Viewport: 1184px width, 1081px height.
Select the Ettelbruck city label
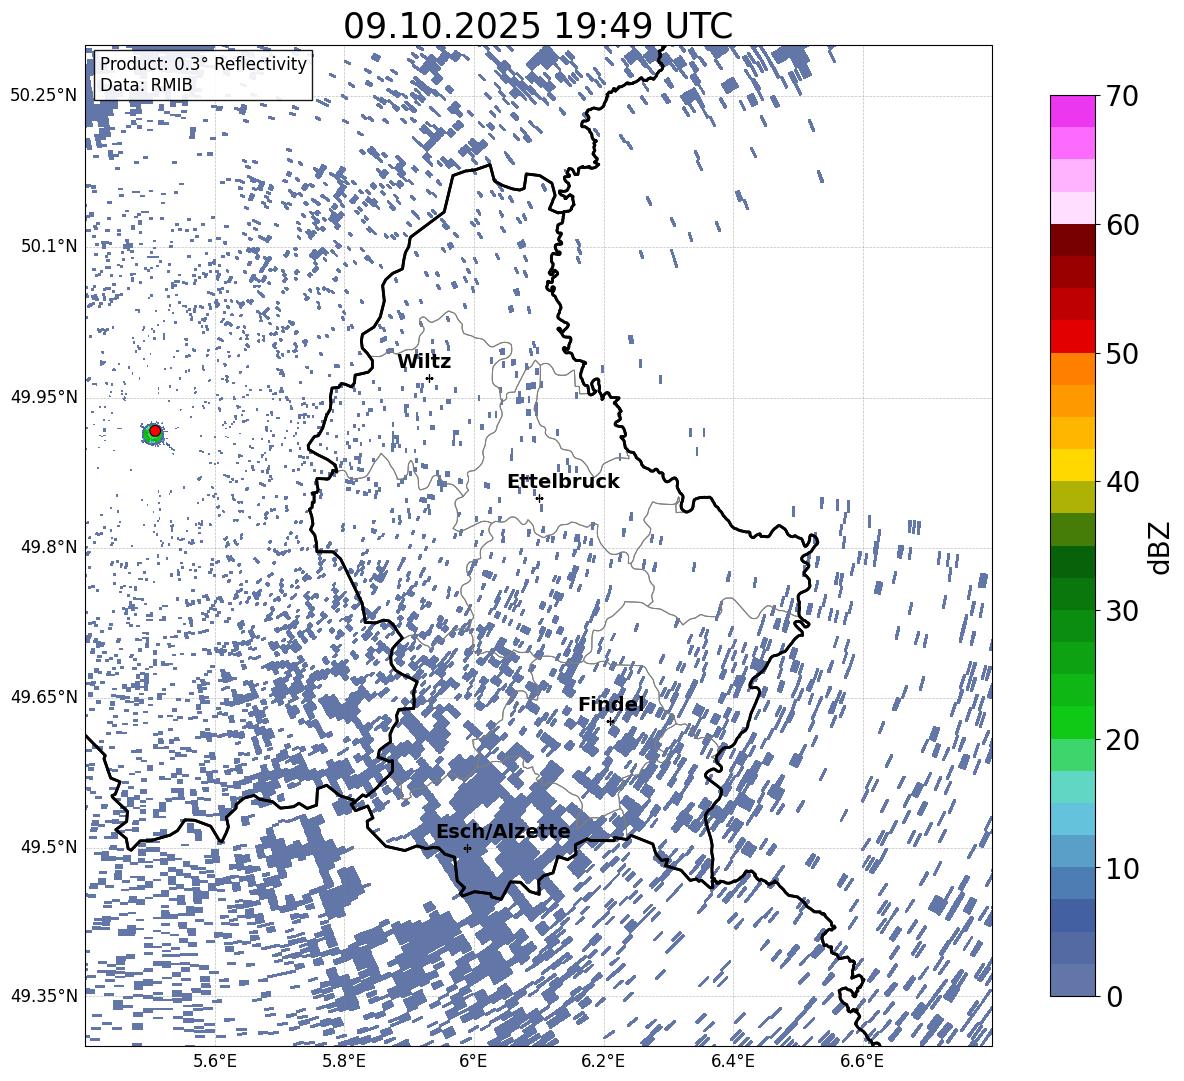(563, 482)
